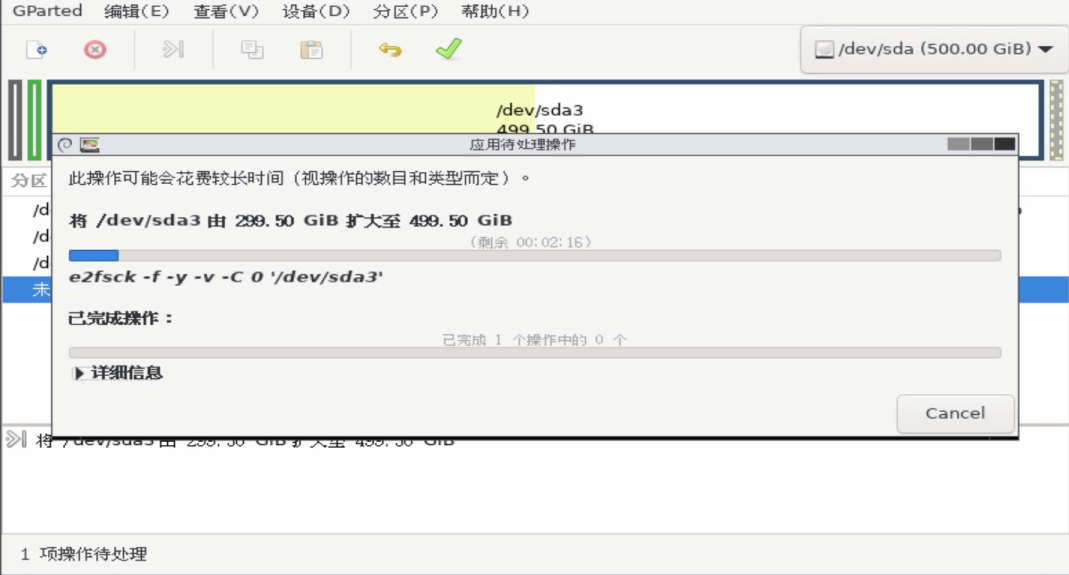
Task: Click the 分区 column header
Action: pyautogui.click(x=29, y=181)
